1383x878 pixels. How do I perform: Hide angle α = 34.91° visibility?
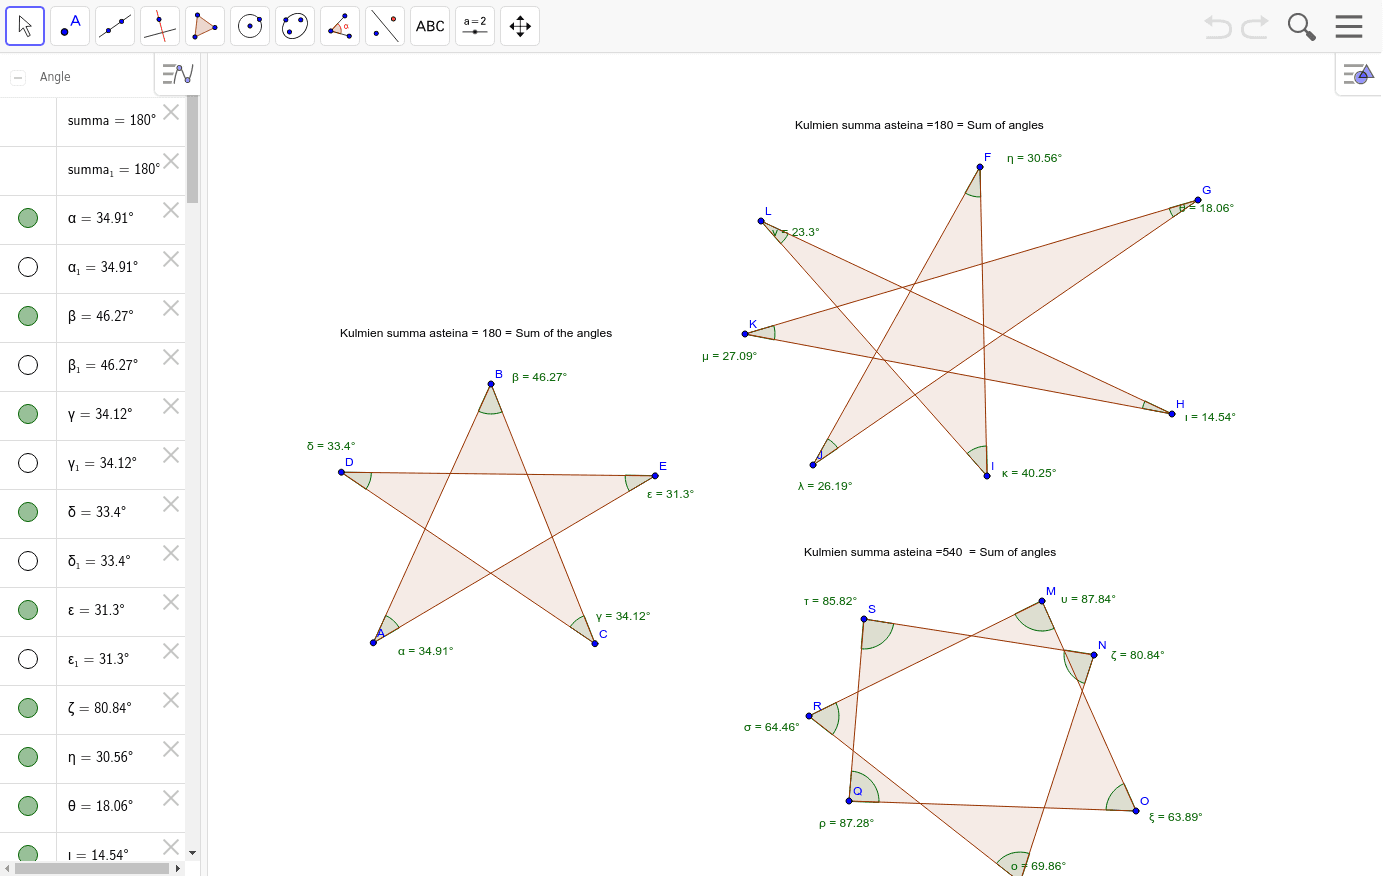(x=28, y=218)
